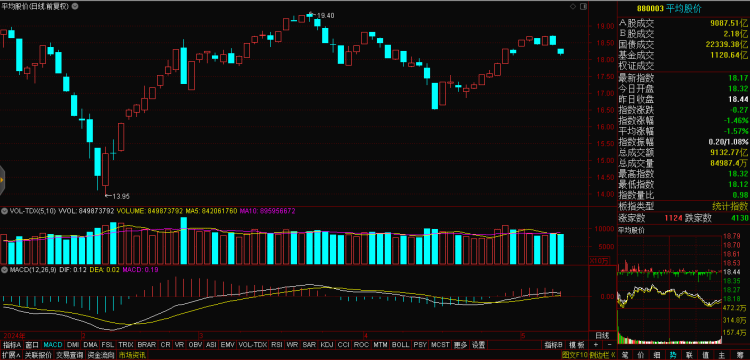Screen dimensions: 750x360
Task: Click the diamond icon above the chart
Action: tap(573, 7)
